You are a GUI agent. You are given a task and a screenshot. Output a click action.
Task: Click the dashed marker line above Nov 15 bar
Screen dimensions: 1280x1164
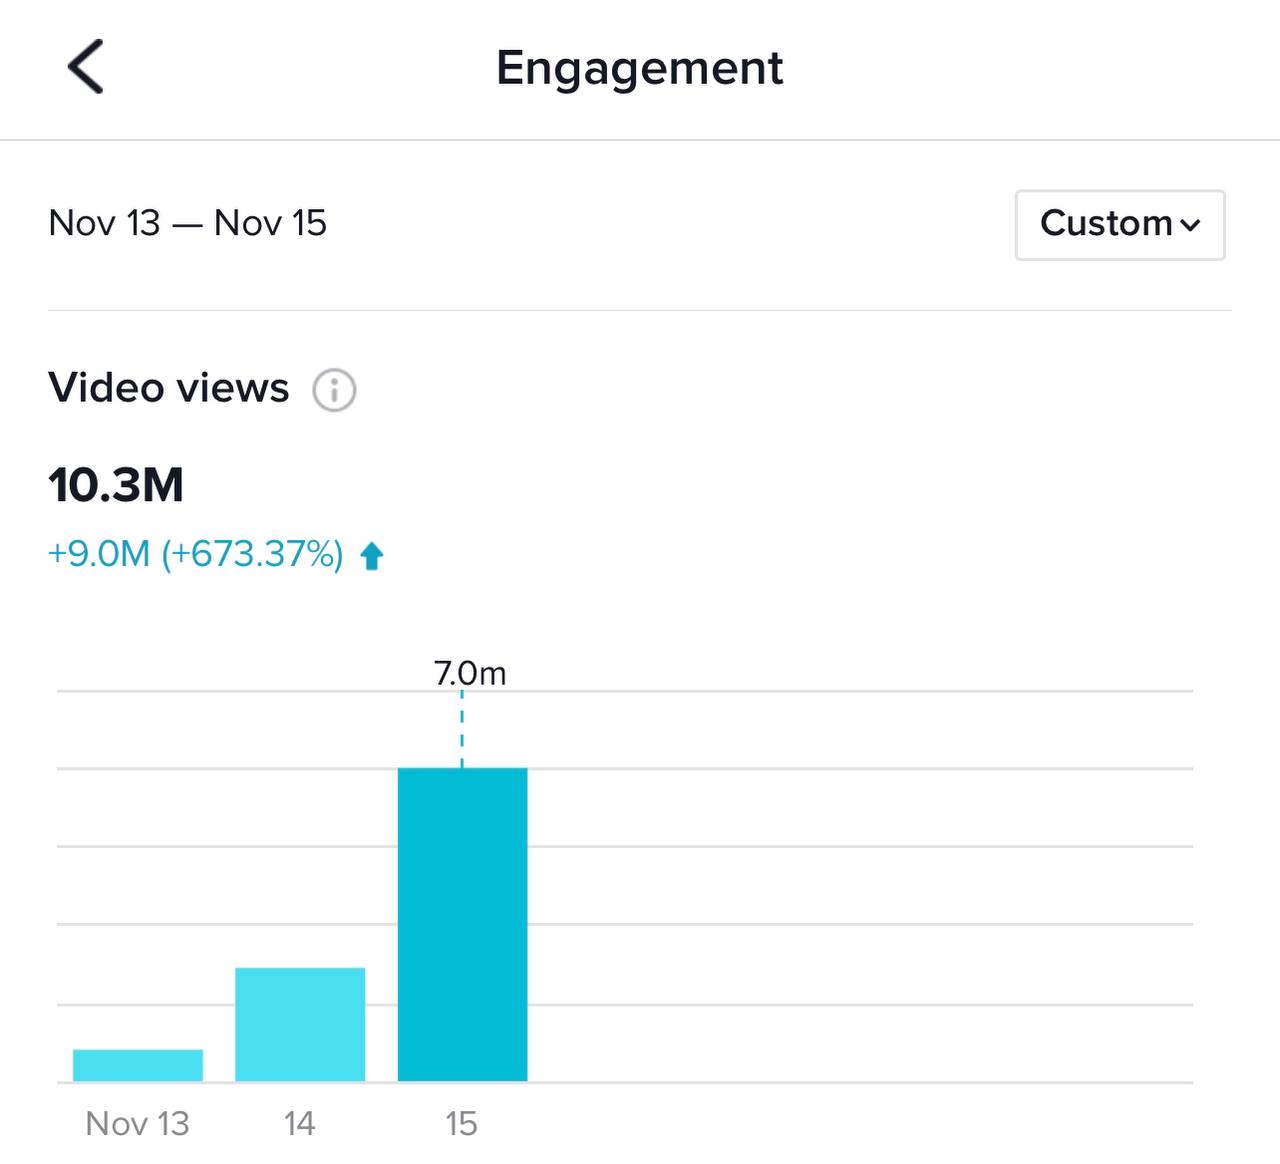(462, 730)
